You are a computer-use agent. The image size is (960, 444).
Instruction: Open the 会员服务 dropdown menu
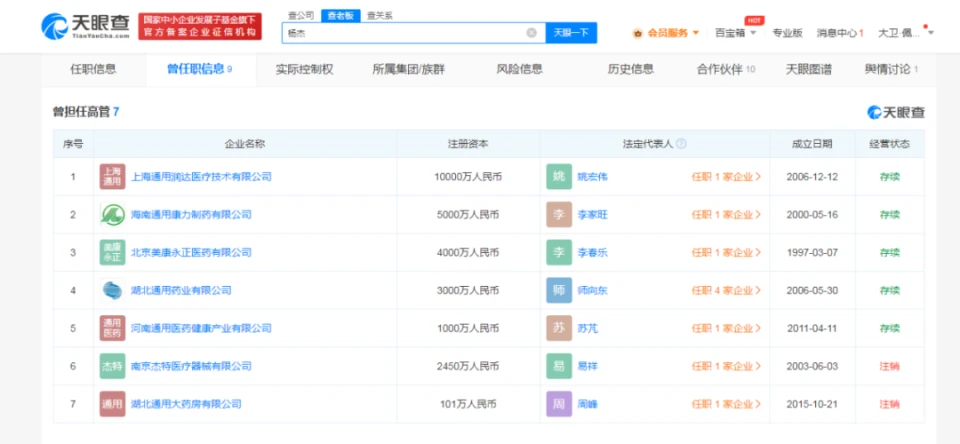[667, 33]
